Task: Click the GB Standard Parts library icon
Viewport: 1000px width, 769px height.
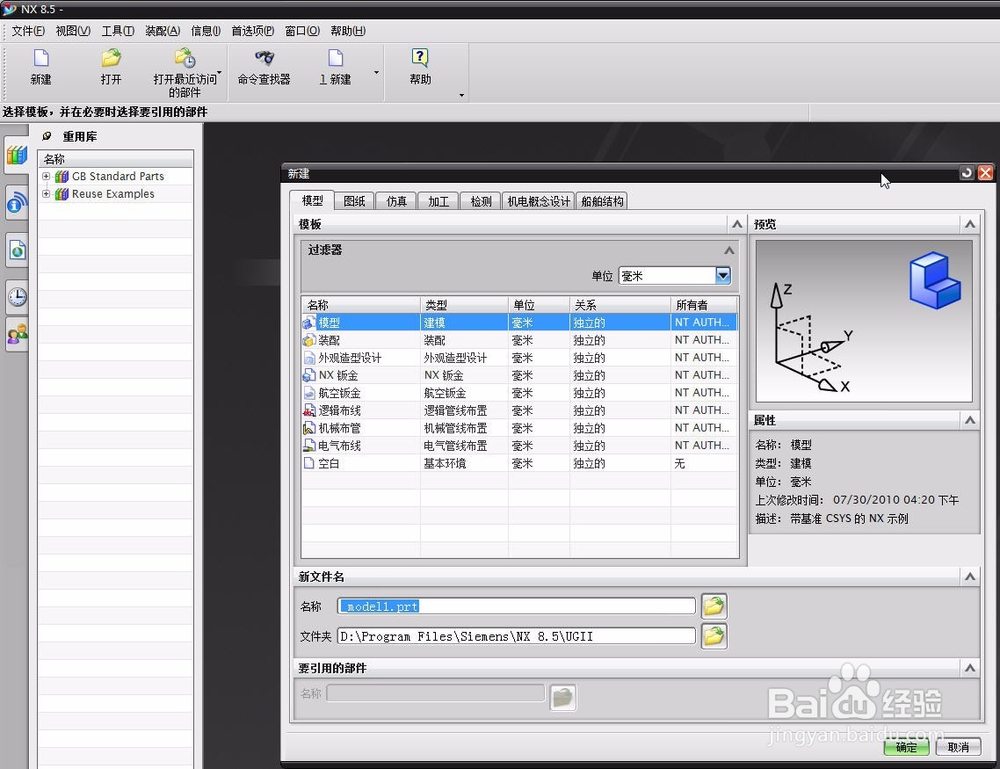Action: pos(62,177)
